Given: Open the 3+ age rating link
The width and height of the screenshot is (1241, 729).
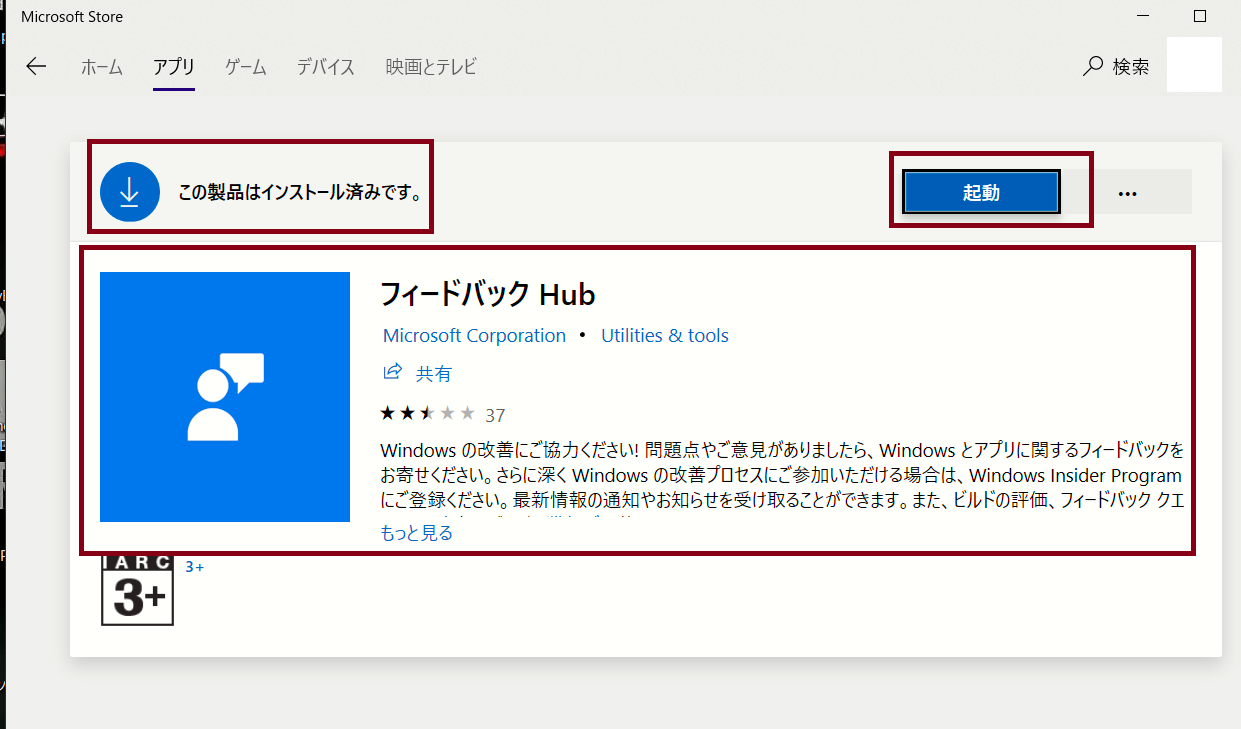Looking at the screenshot, I should (195, 567).
